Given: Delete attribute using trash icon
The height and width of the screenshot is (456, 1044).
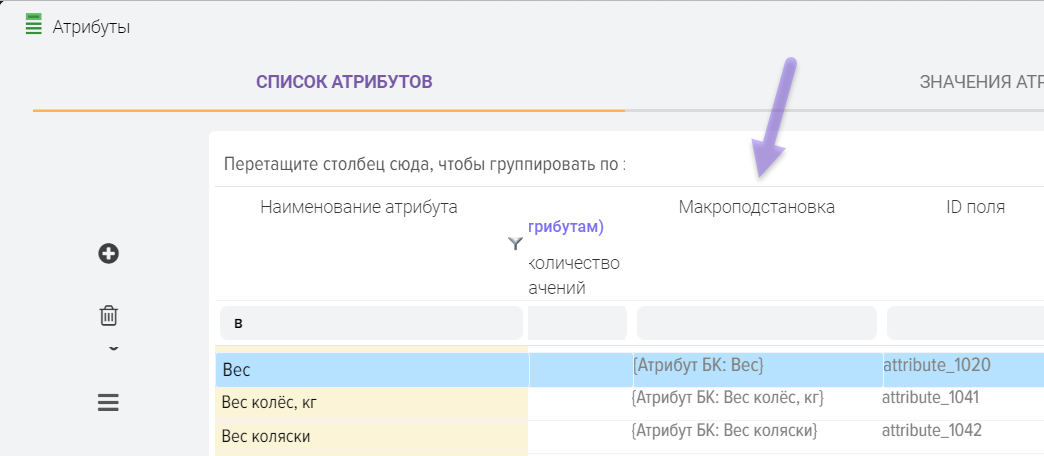Looking at the screenshot, I should [109, 316].
